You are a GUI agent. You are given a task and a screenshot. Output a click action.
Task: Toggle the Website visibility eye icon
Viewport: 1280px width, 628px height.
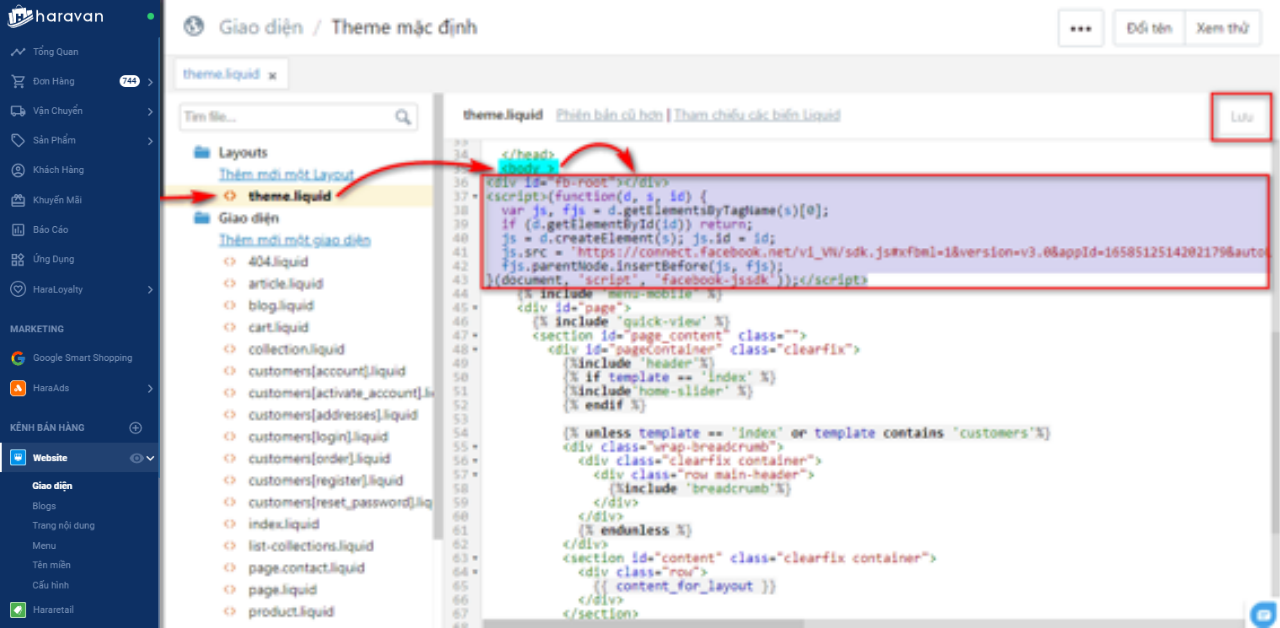click(137, 458)
